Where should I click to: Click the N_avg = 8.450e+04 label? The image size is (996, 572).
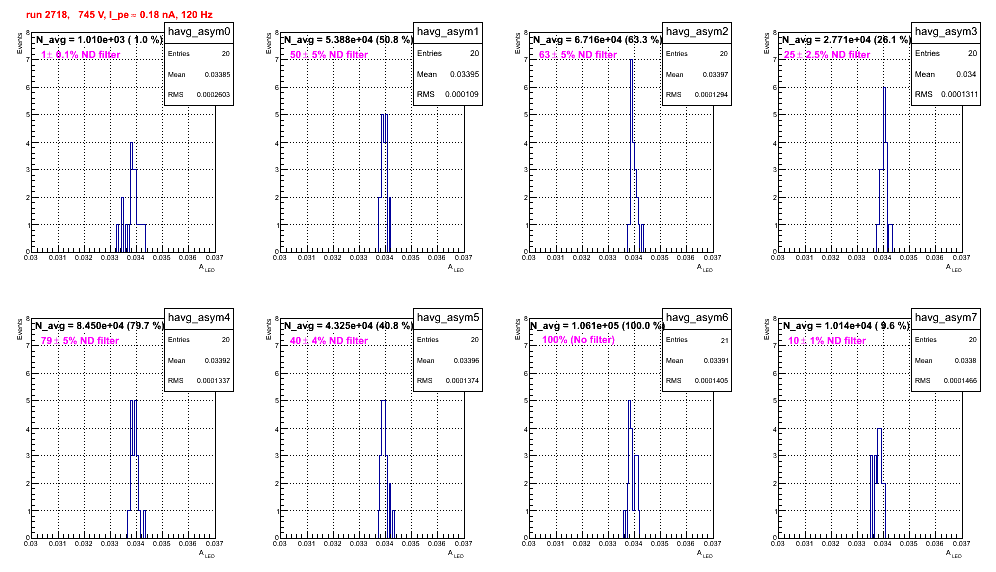[99, 326]
